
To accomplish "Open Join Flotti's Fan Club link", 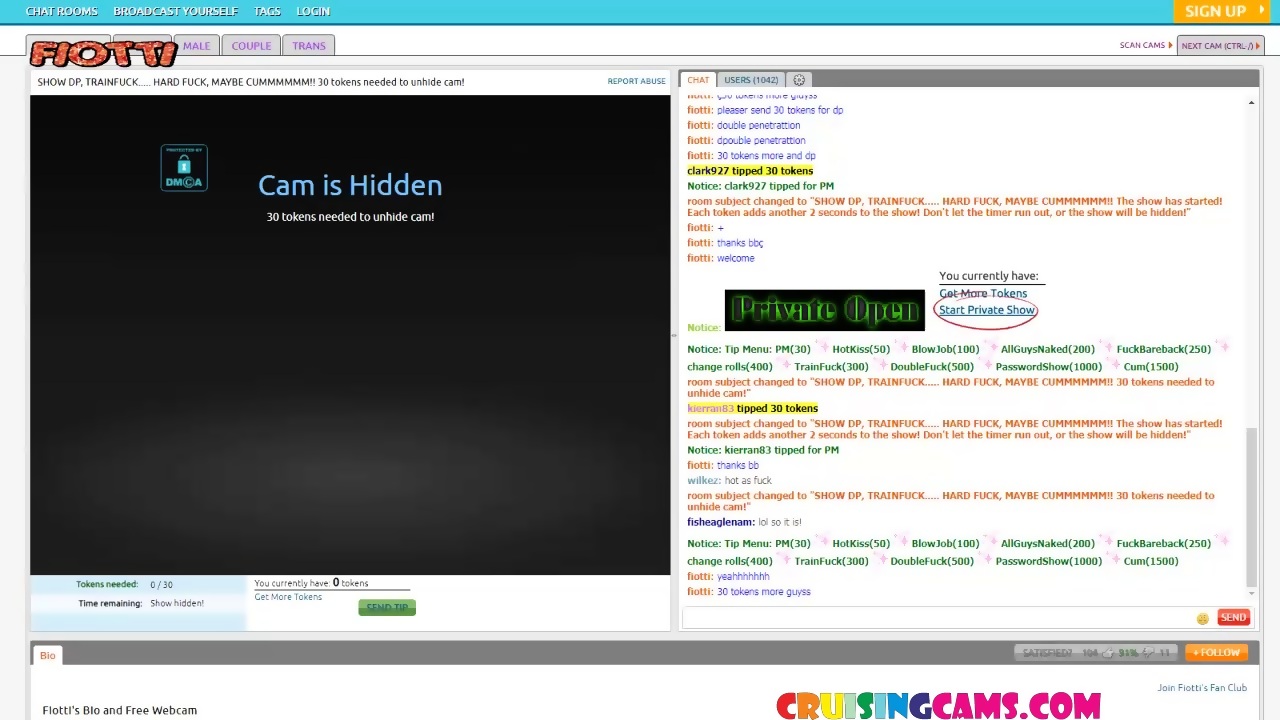I will point(1202,688).
